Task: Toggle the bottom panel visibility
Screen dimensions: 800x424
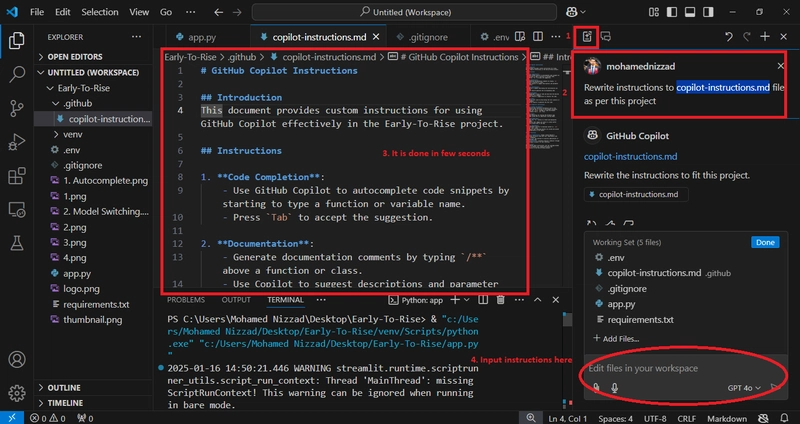Action: [x=690, y=12]
